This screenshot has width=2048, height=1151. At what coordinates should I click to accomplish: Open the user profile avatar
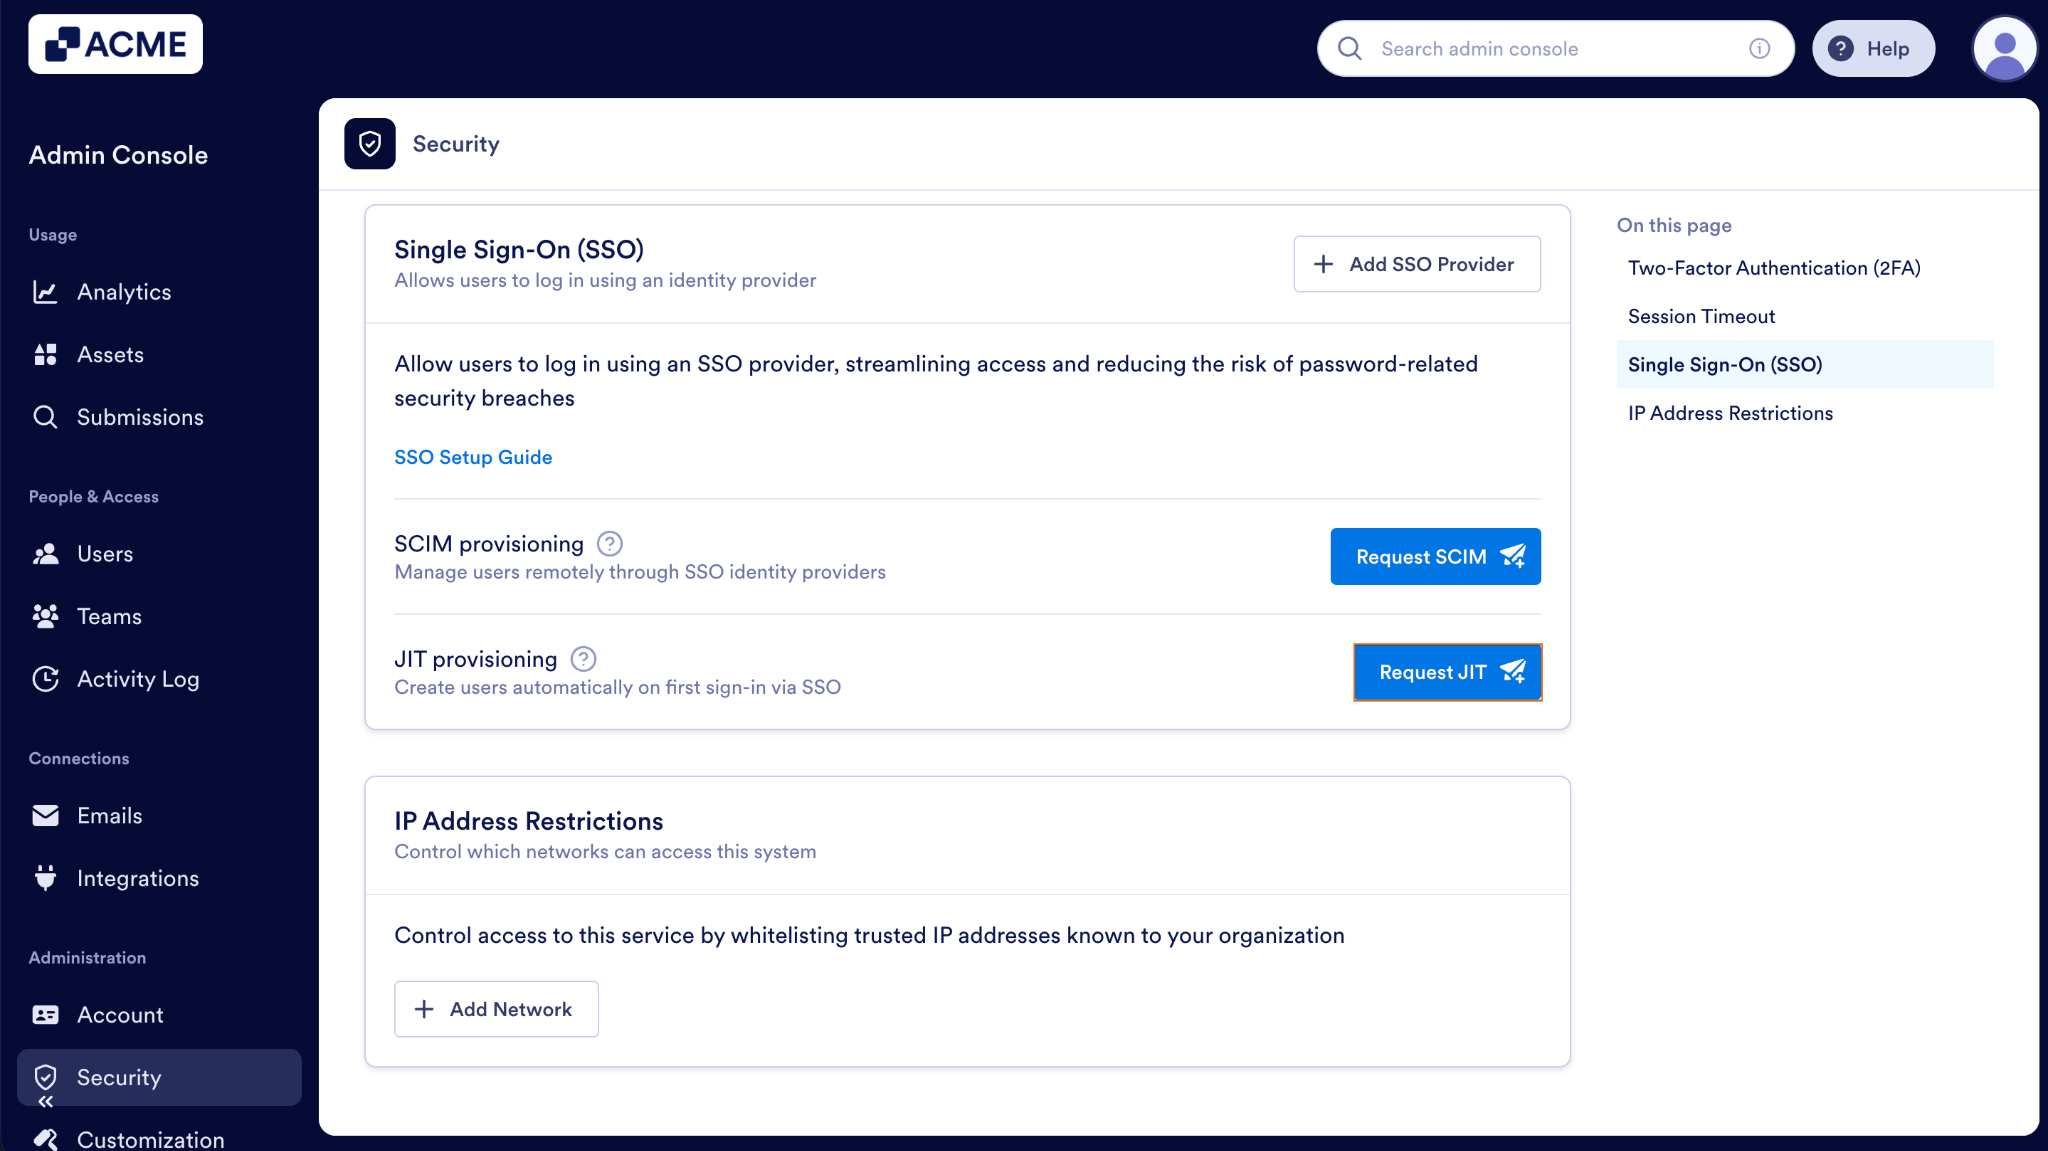point(2004,48)
